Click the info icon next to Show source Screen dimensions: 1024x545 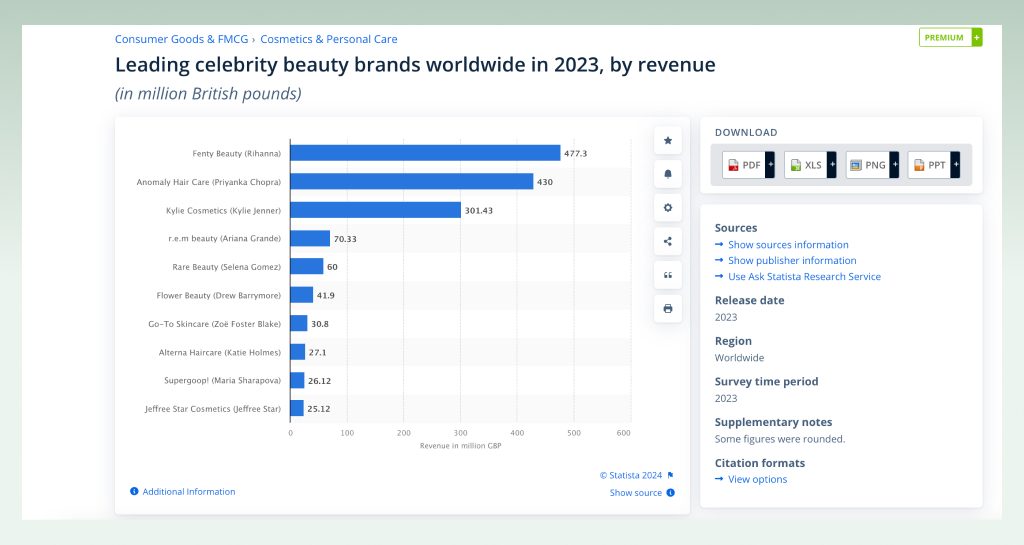click(670, 493)
